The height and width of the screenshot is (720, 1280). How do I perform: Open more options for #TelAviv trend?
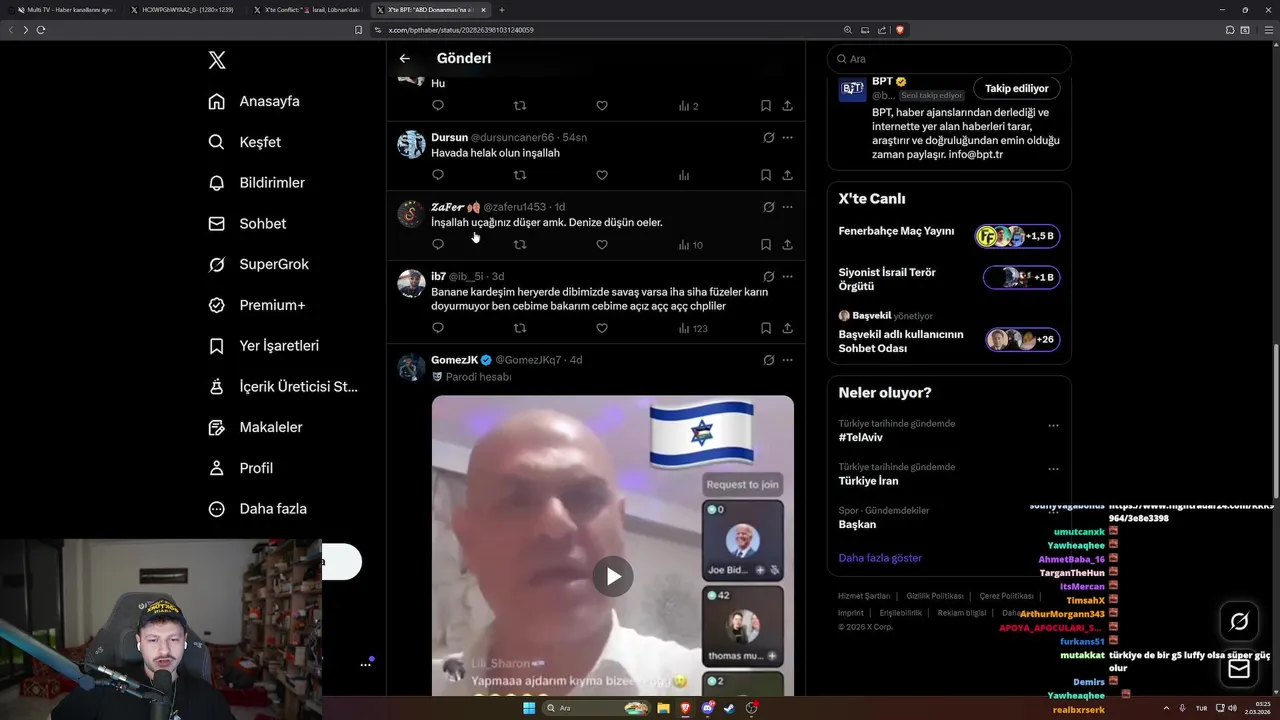click(1053, 425)
